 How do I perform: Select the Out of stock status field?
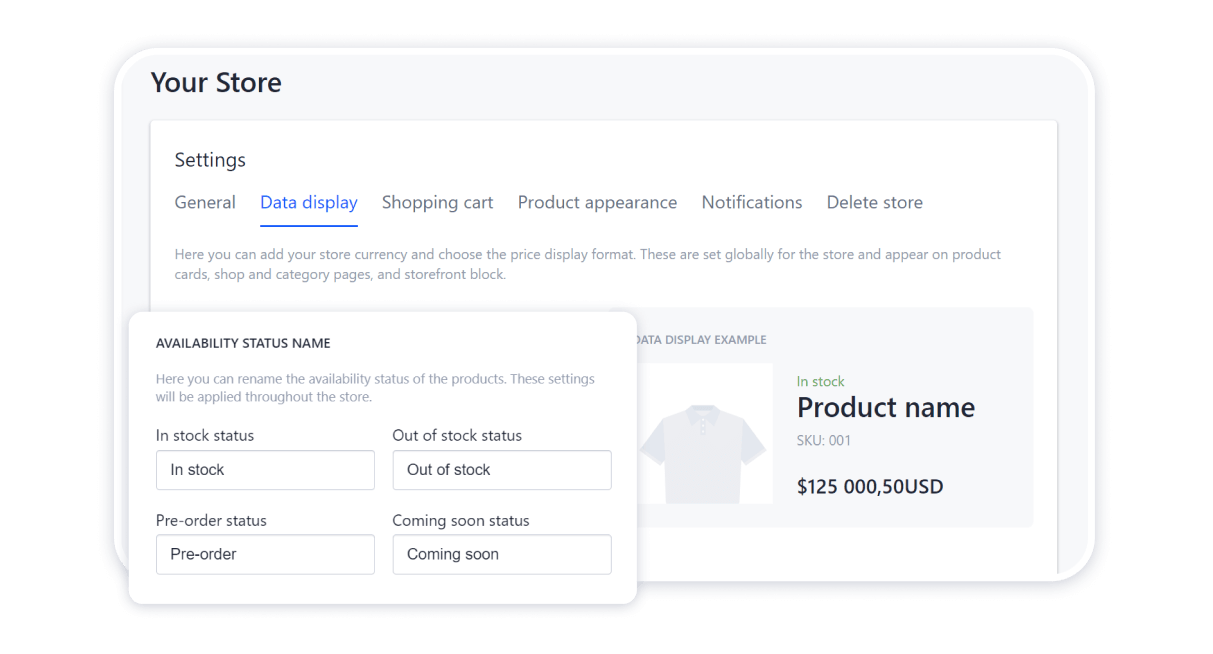pos(501,470)
